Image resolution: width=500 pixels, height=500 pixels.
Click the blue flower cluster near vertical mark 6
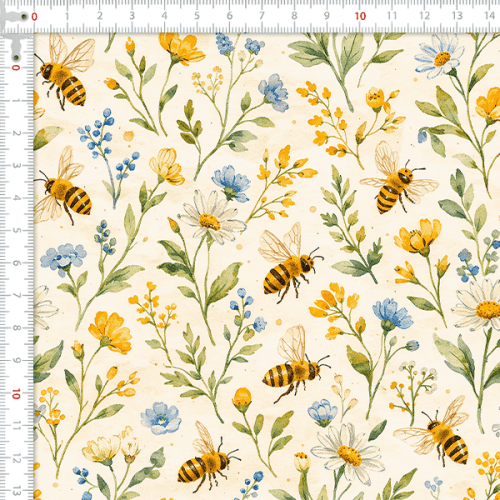click(63, 259)
